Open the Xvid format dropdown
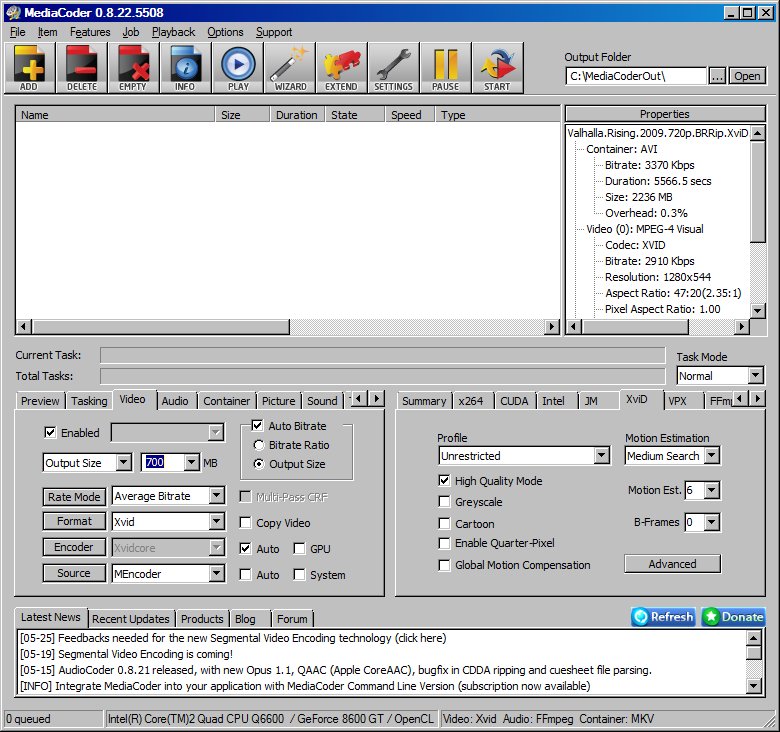The width and height of the screenshot is (780, 732). coord(216,522)
